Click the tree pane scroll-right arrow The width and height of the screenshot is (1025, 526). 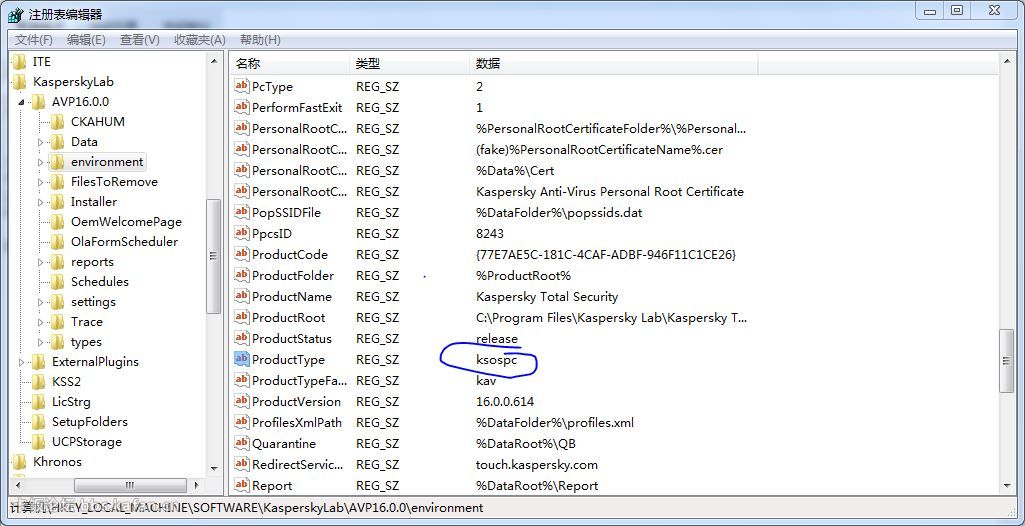click(x=197, y=485)
